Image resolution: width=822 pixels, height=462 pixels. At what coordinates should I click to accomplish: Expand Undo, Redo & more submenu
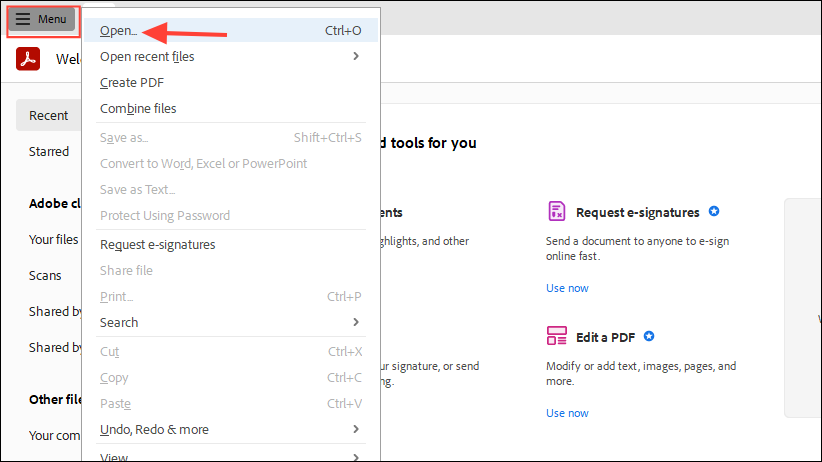355,430
